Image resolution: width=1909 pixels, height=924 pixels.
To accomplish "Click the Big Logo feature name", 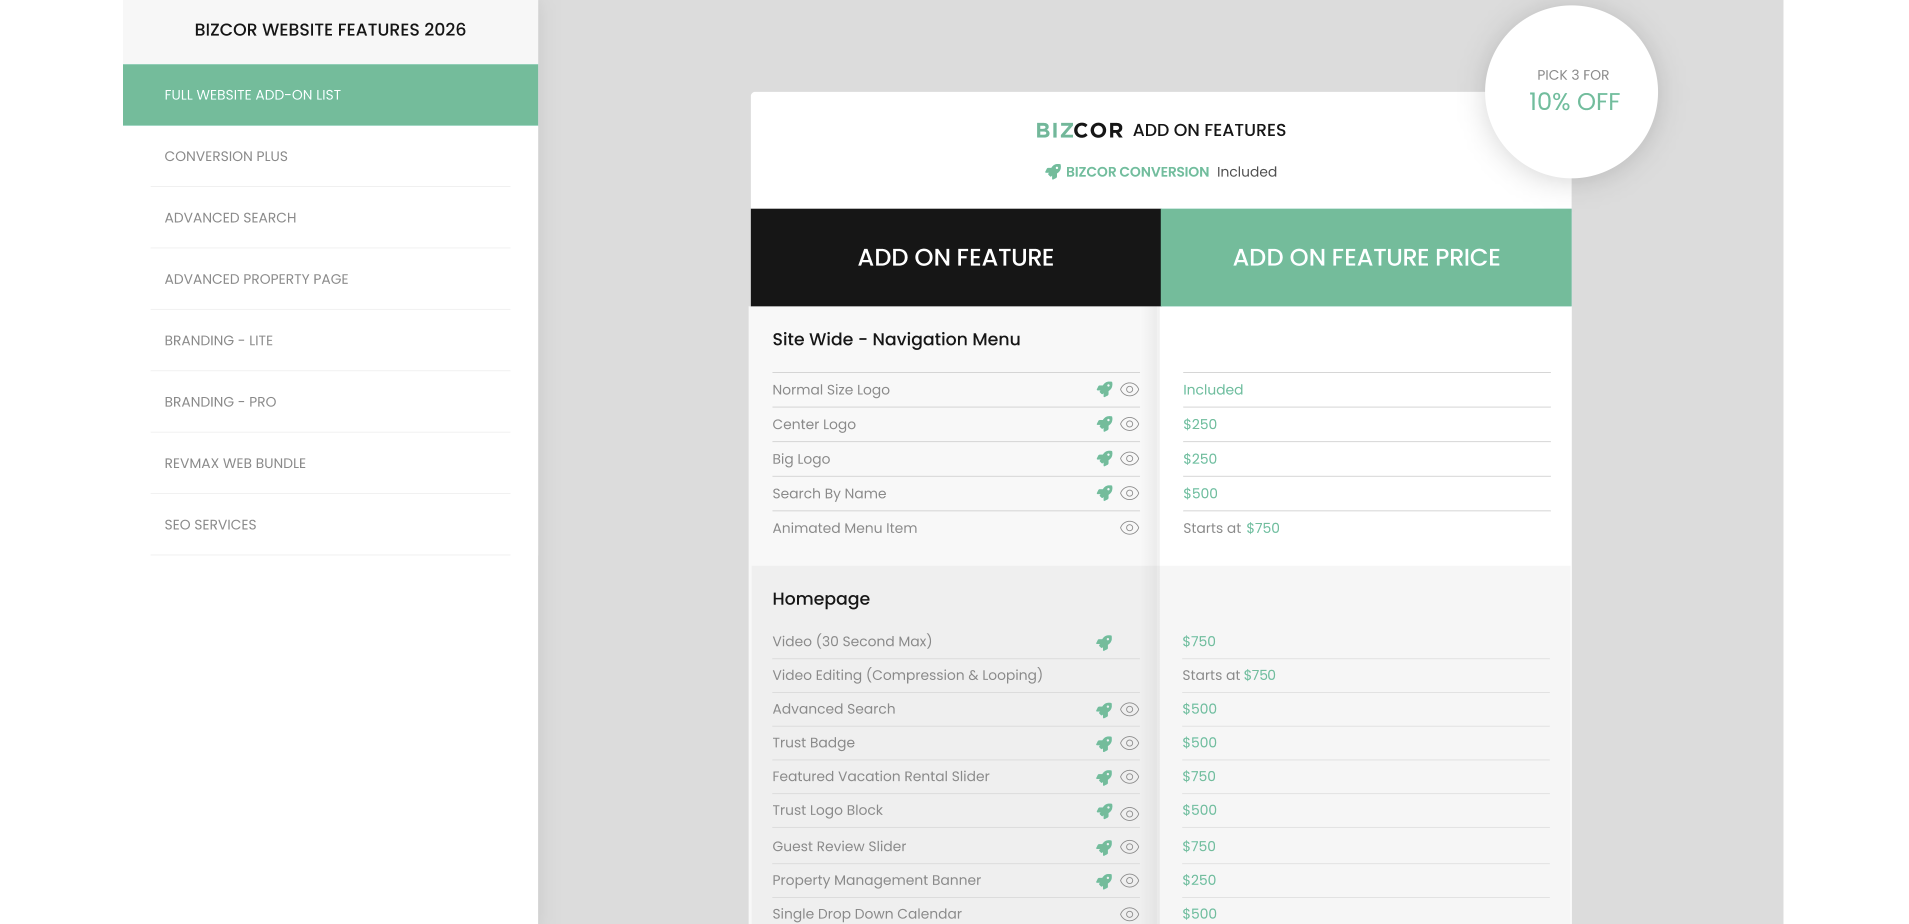I will click(801, 459).
